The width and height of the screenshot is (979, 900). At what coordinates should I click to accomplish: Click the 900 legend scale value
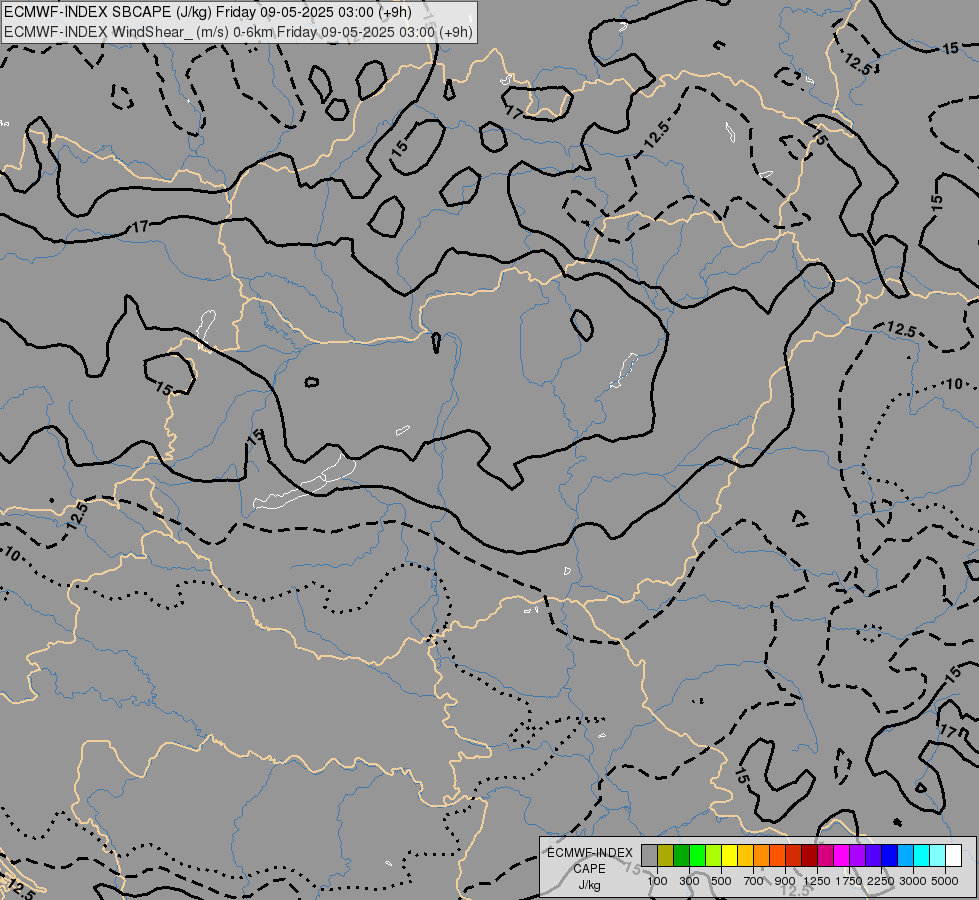point(785,881)
